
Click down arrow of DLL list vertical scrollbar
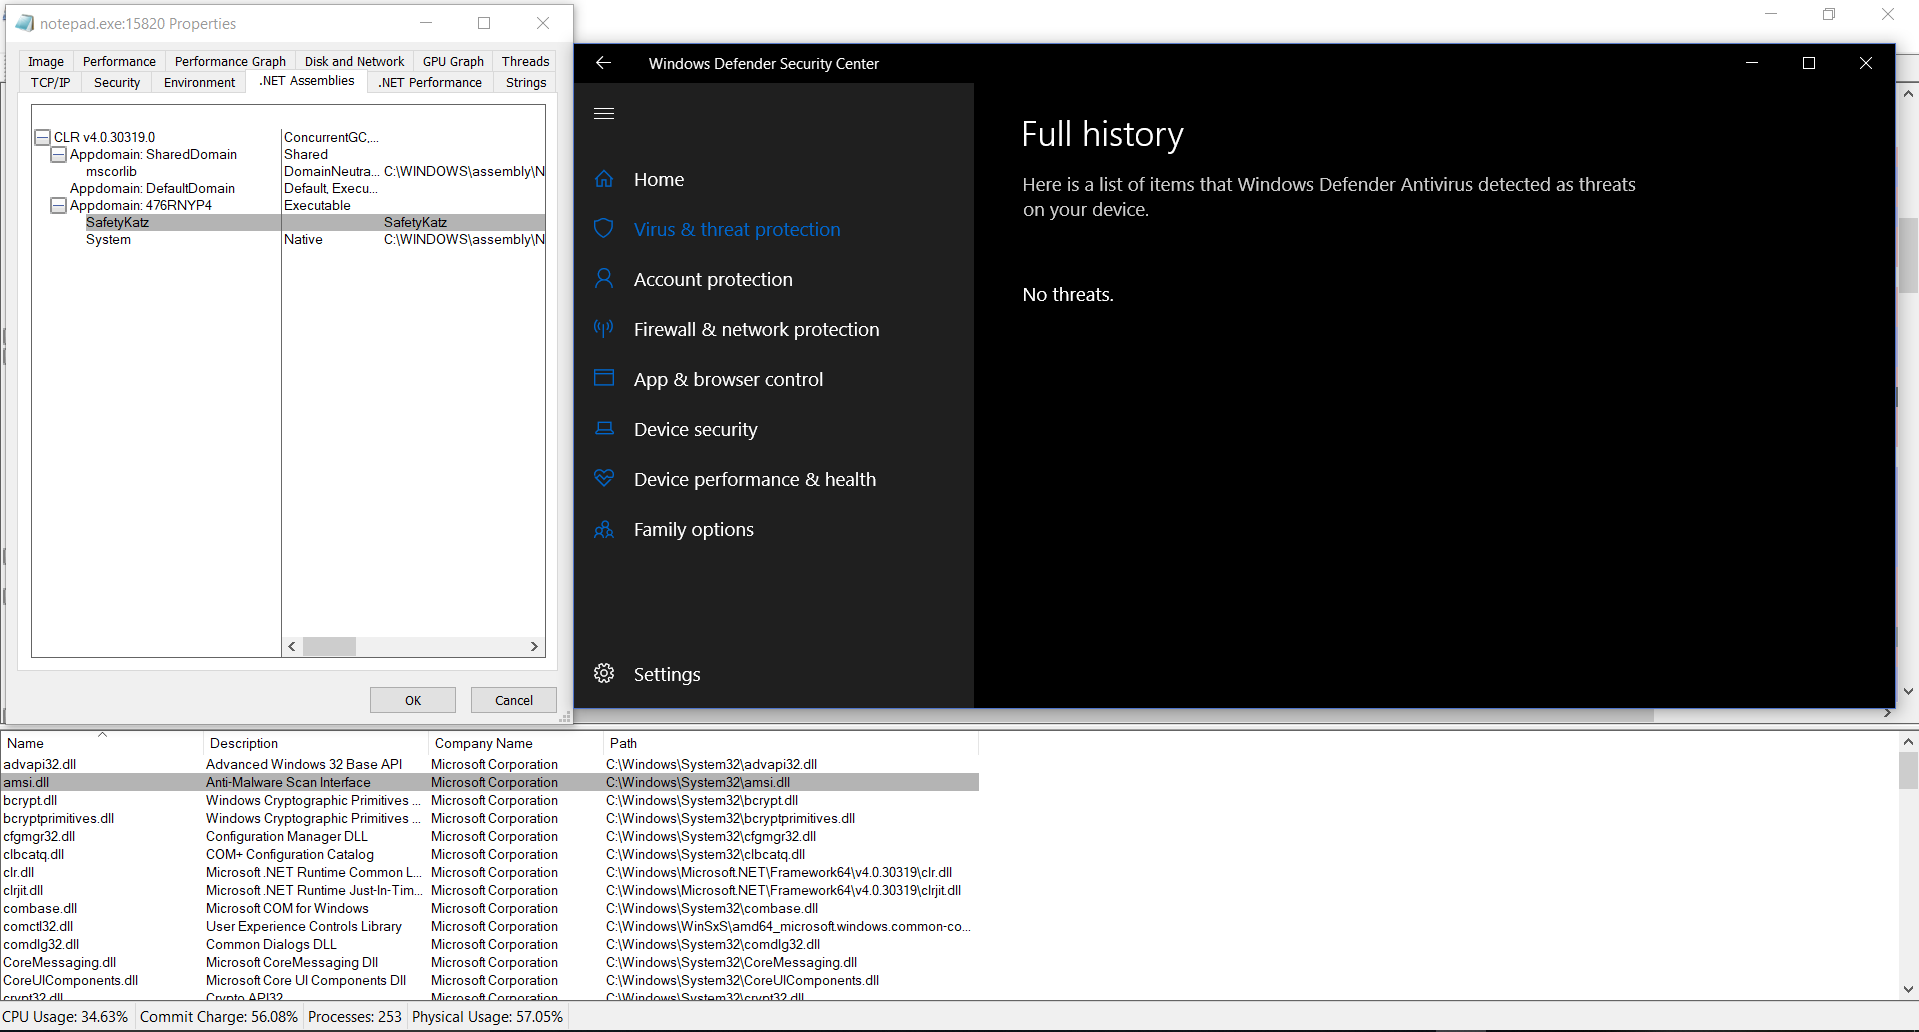point(1908,990)
